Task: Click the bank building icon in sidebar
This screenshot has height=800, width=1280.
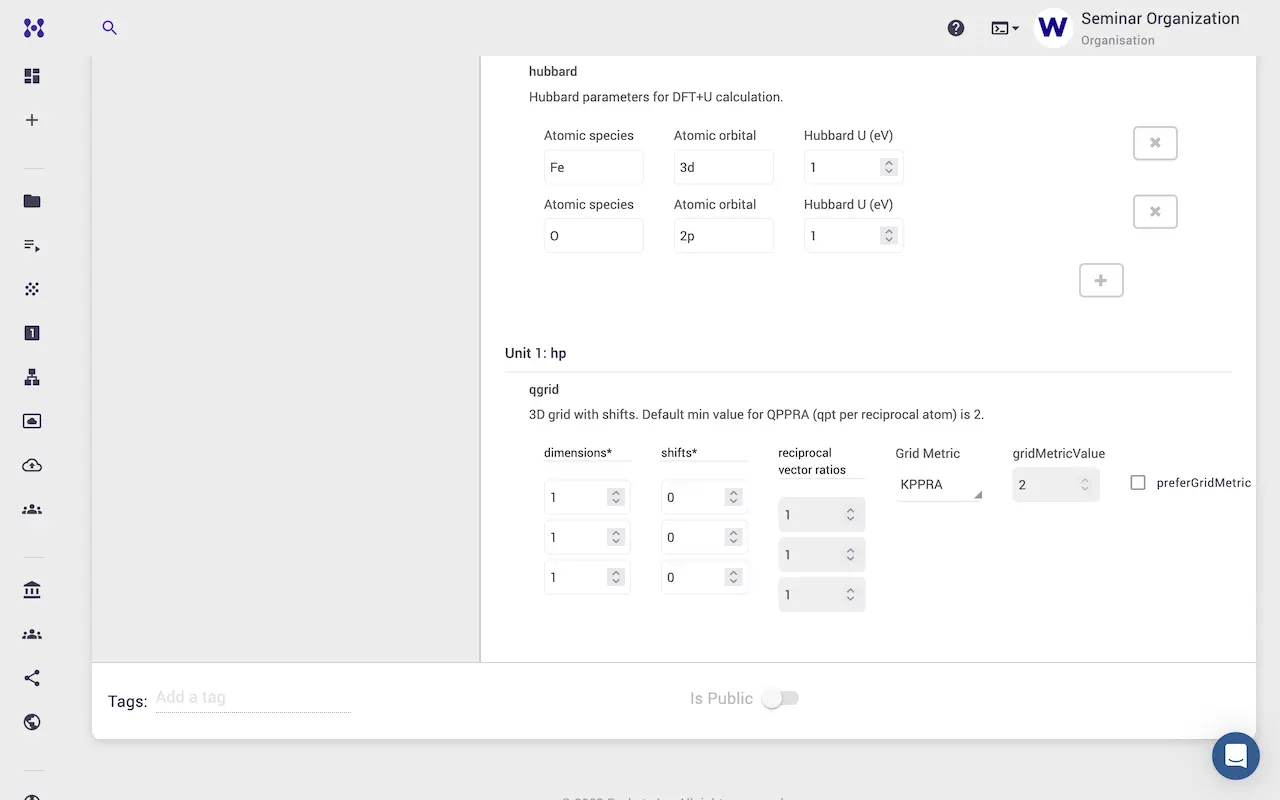Action: pos(32,590)
